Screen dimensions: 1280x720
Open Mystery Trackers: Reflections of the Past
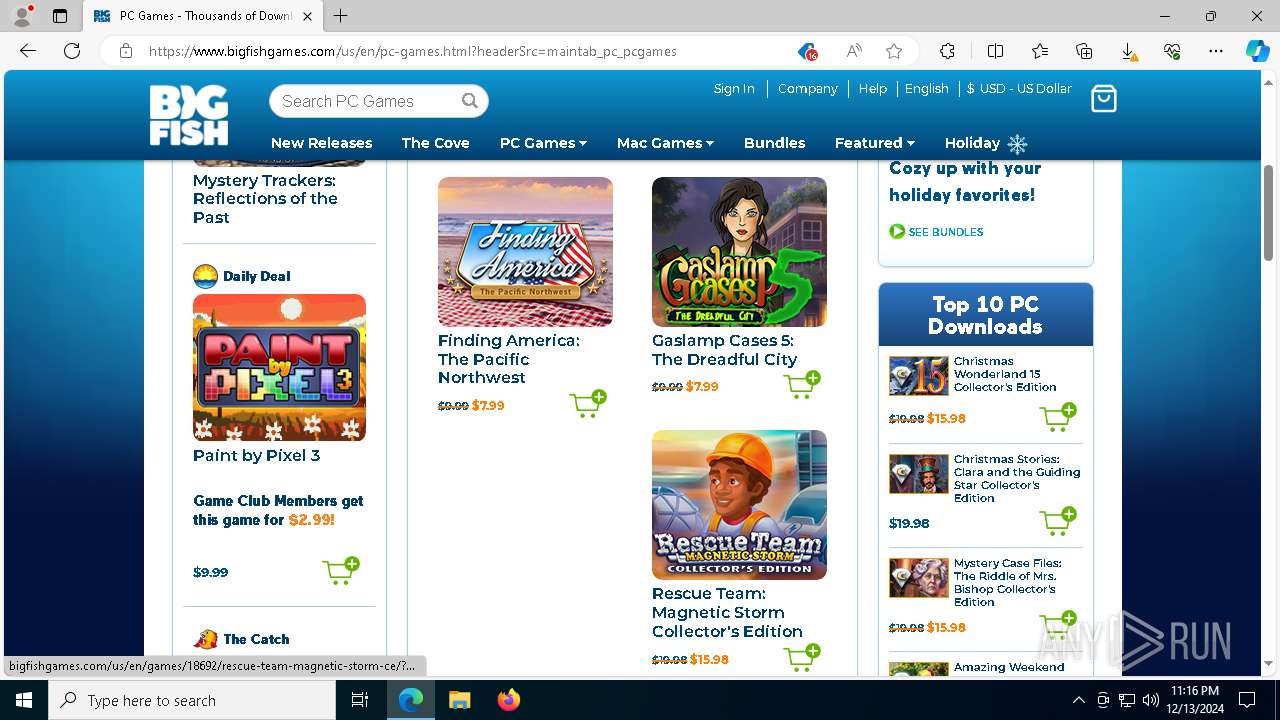click(x=265, y=199)
